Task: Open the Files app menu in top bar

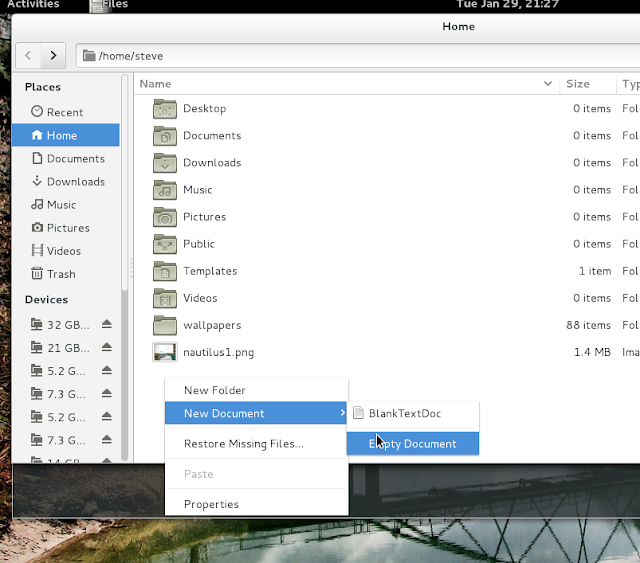Action: click(x=109, y=5)
